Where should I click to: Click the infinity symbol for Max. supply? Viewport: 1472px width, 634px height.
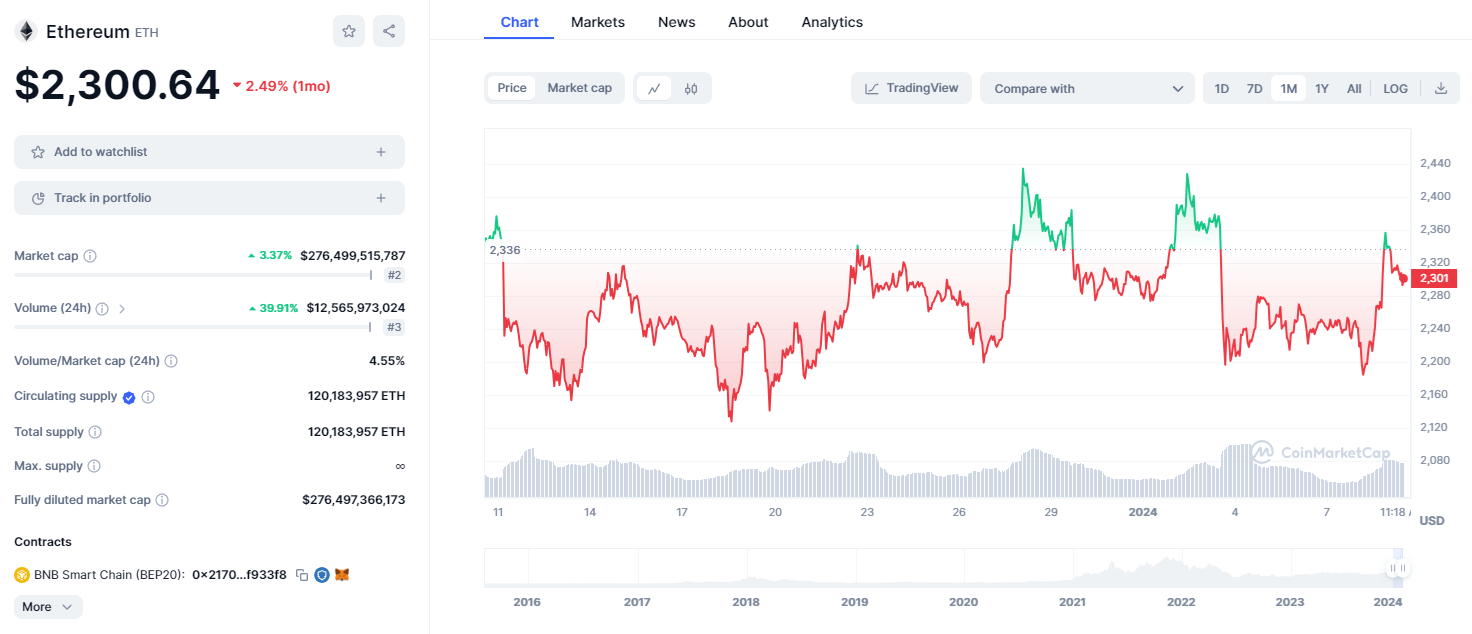pyautogui.click(x=400, y=466)
